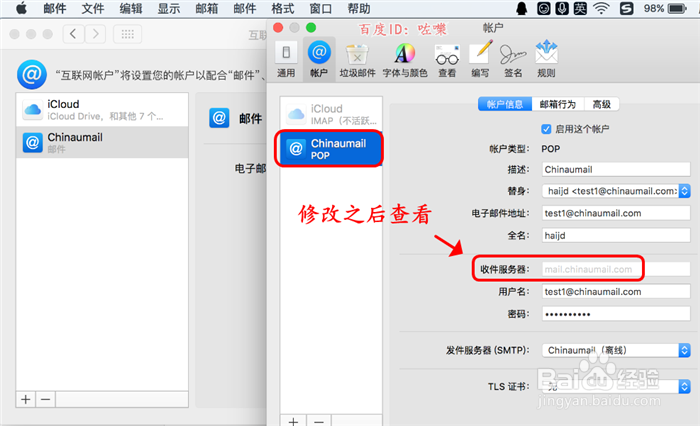The height and width of the screenshot is (426, 700).
Task: Add account with plus button in Accounts window
Action: [293, 421]
